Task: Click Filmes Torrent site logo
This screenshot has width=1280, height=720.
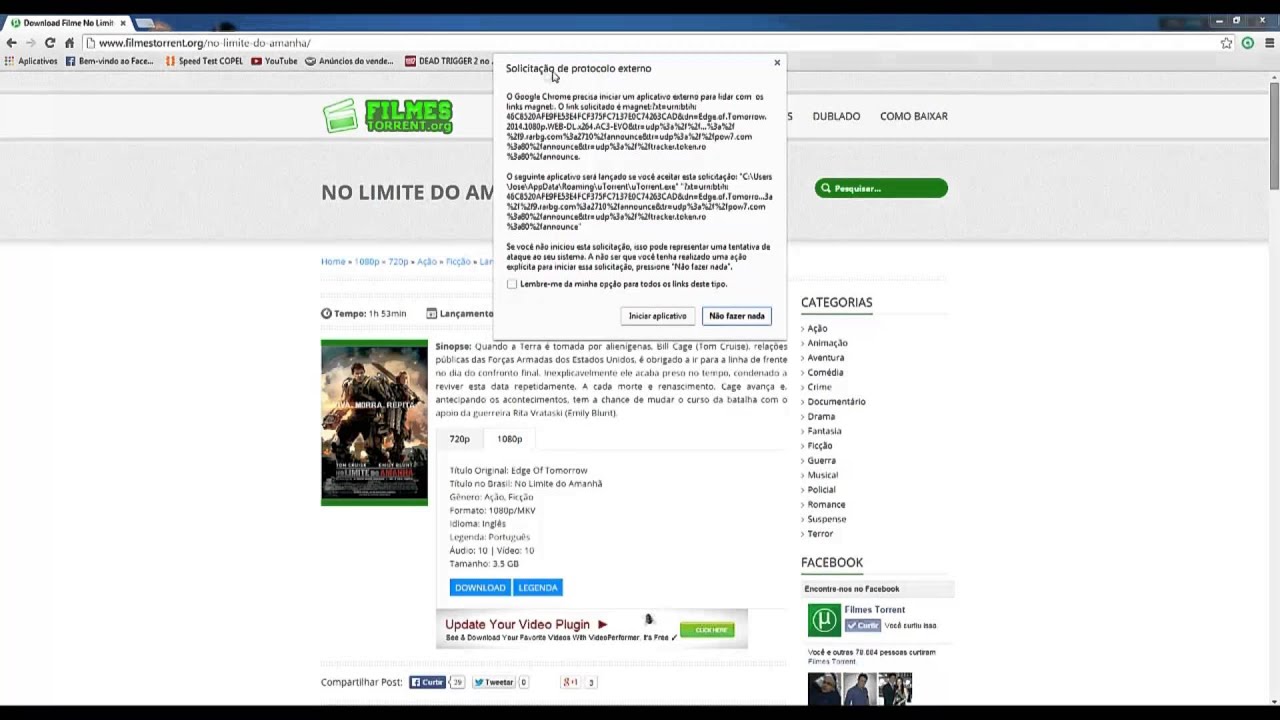Action: (x=388, y=116)
